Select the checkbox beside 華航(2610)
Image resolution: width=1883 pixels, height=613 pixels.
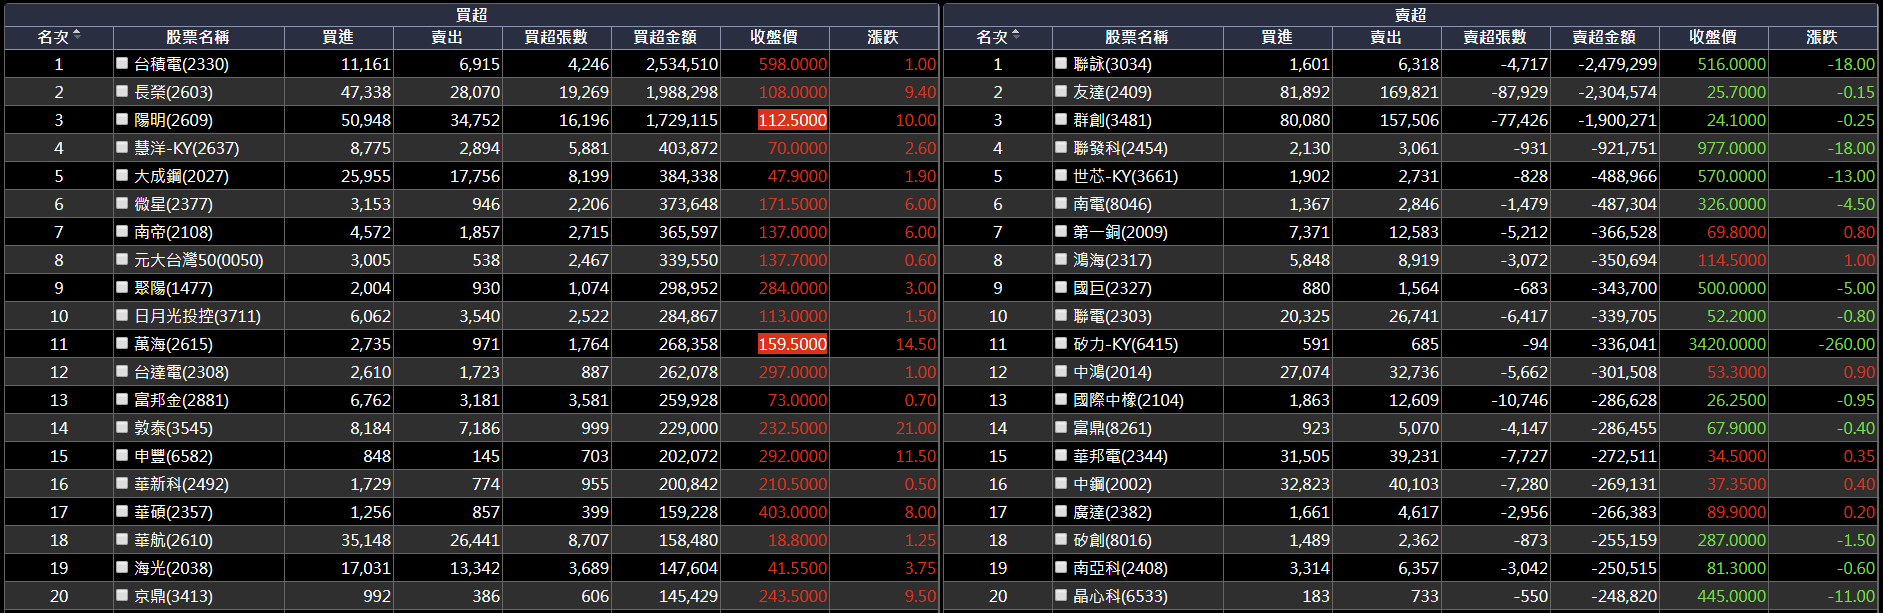coord(122,539)
